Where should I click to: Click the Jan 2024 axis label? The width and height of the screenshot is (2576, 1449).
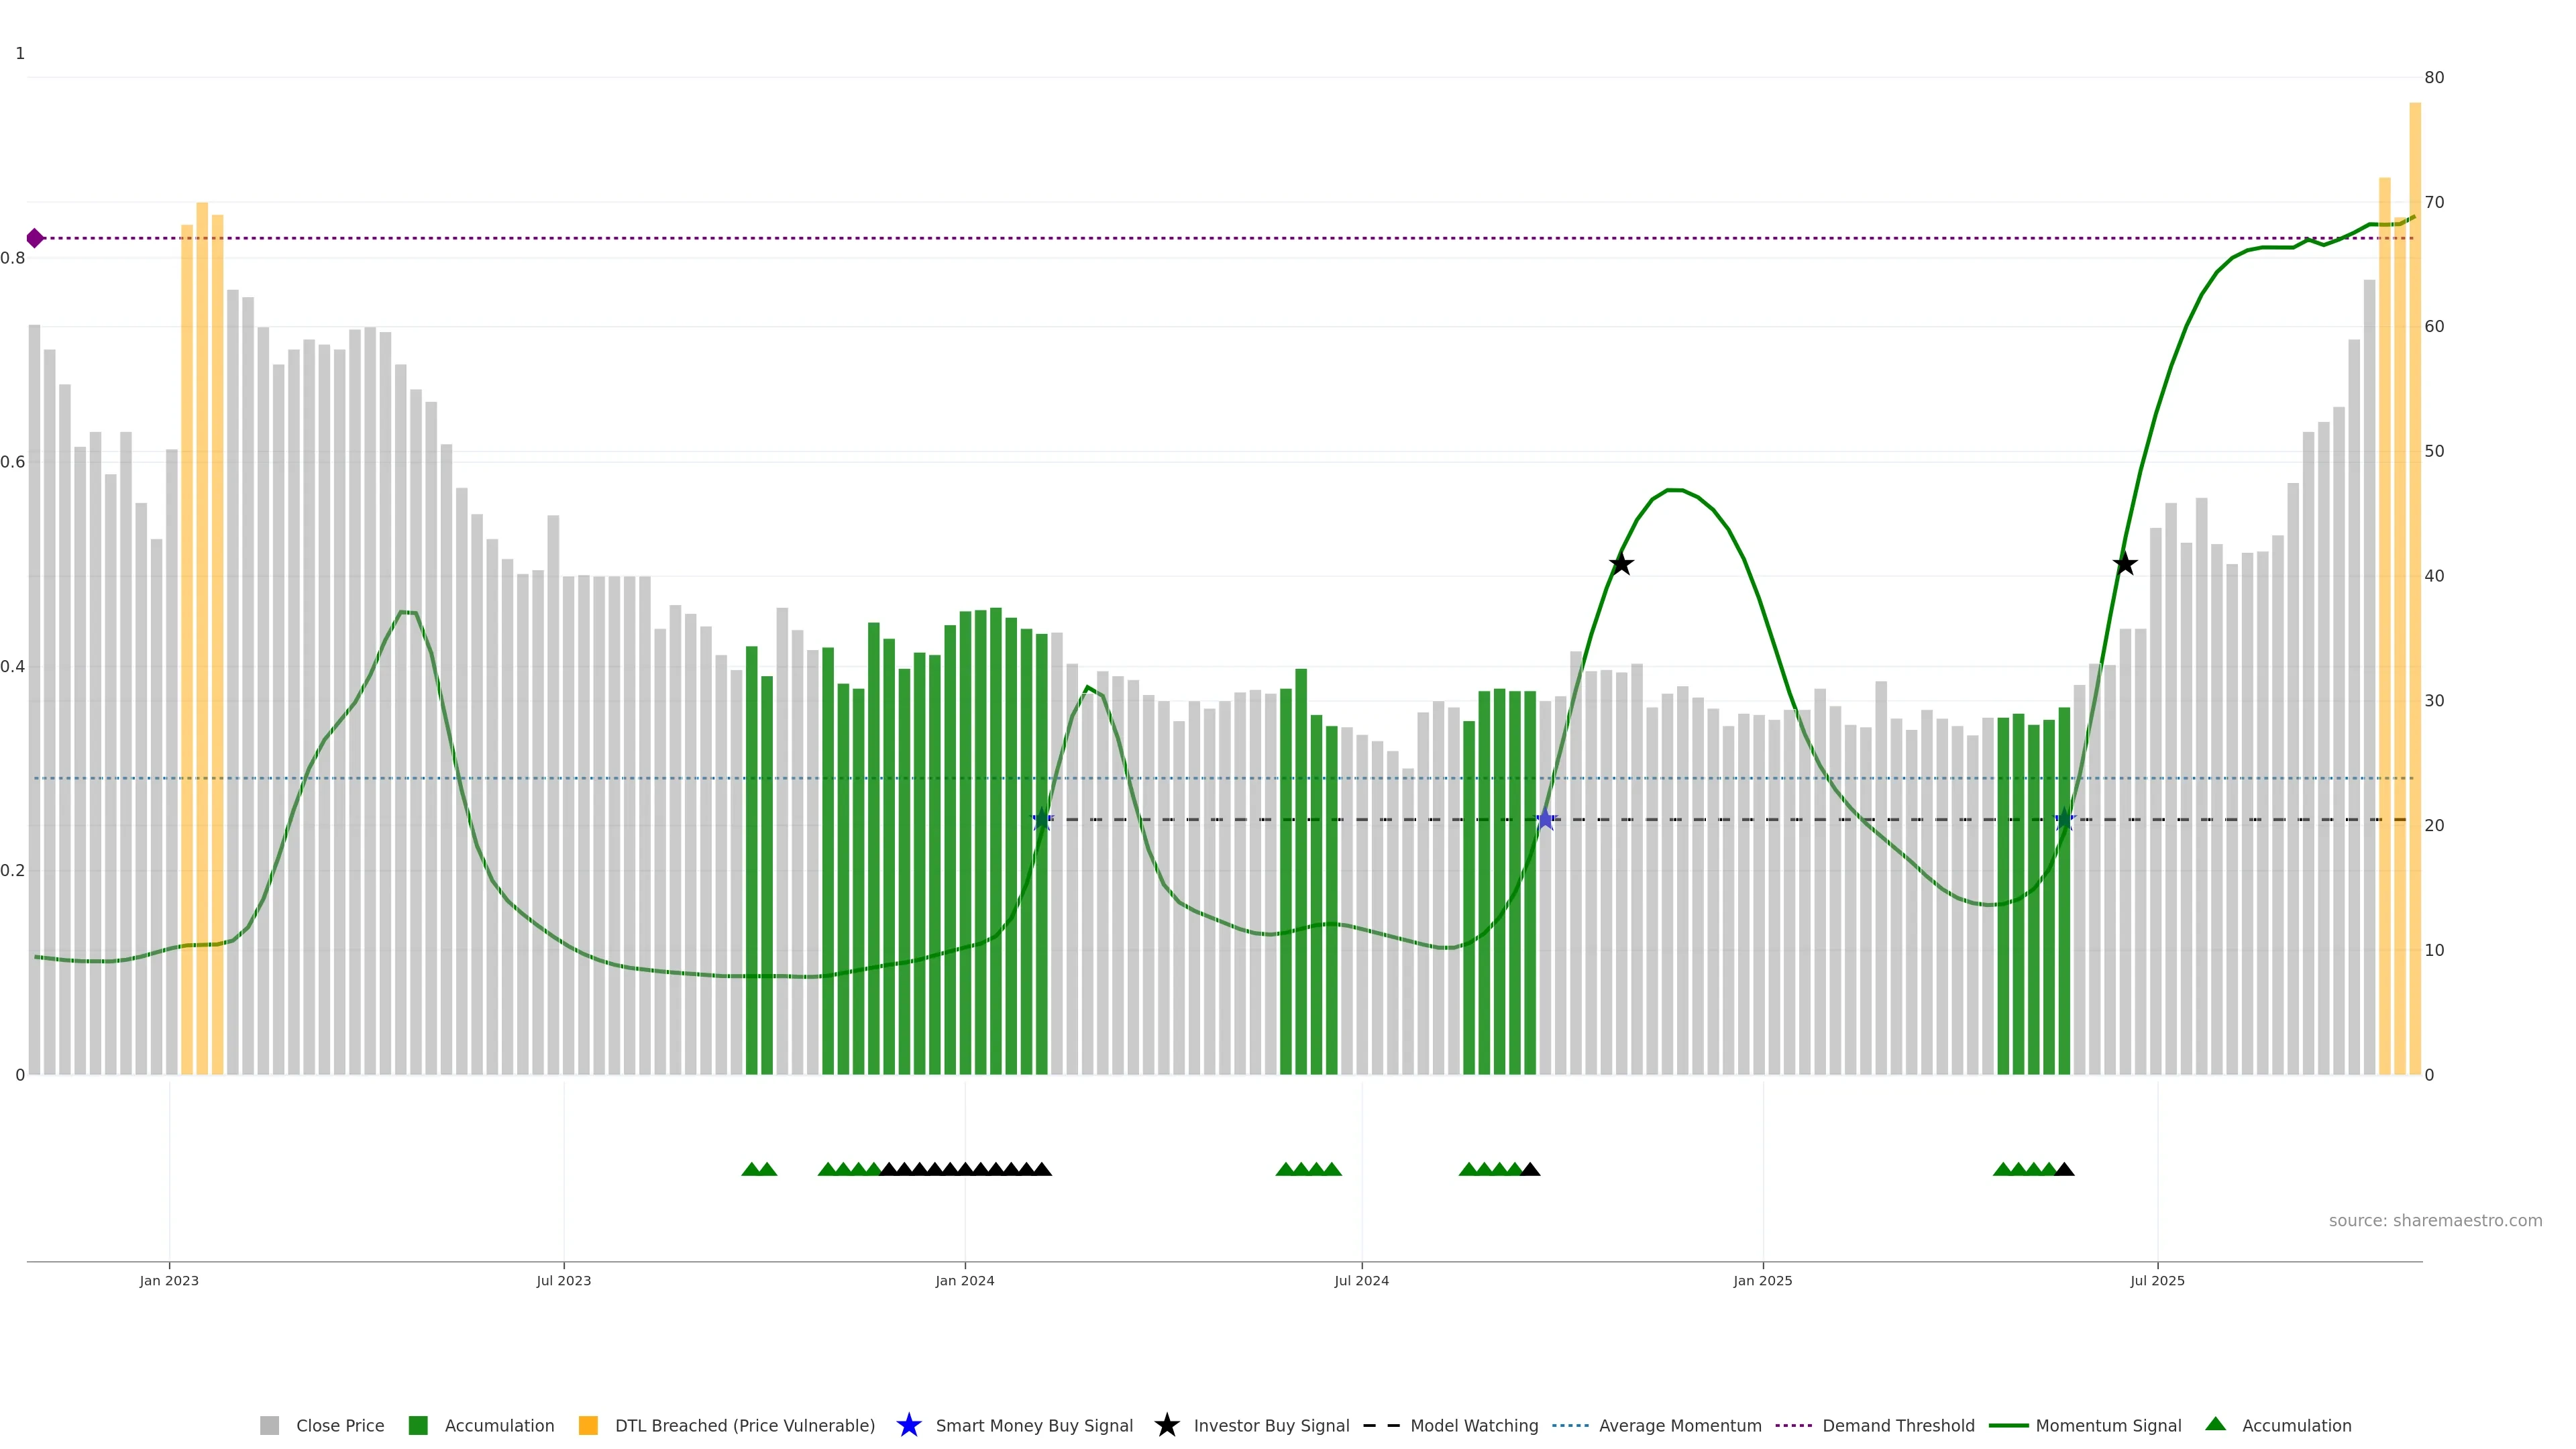coord(964,1280)
